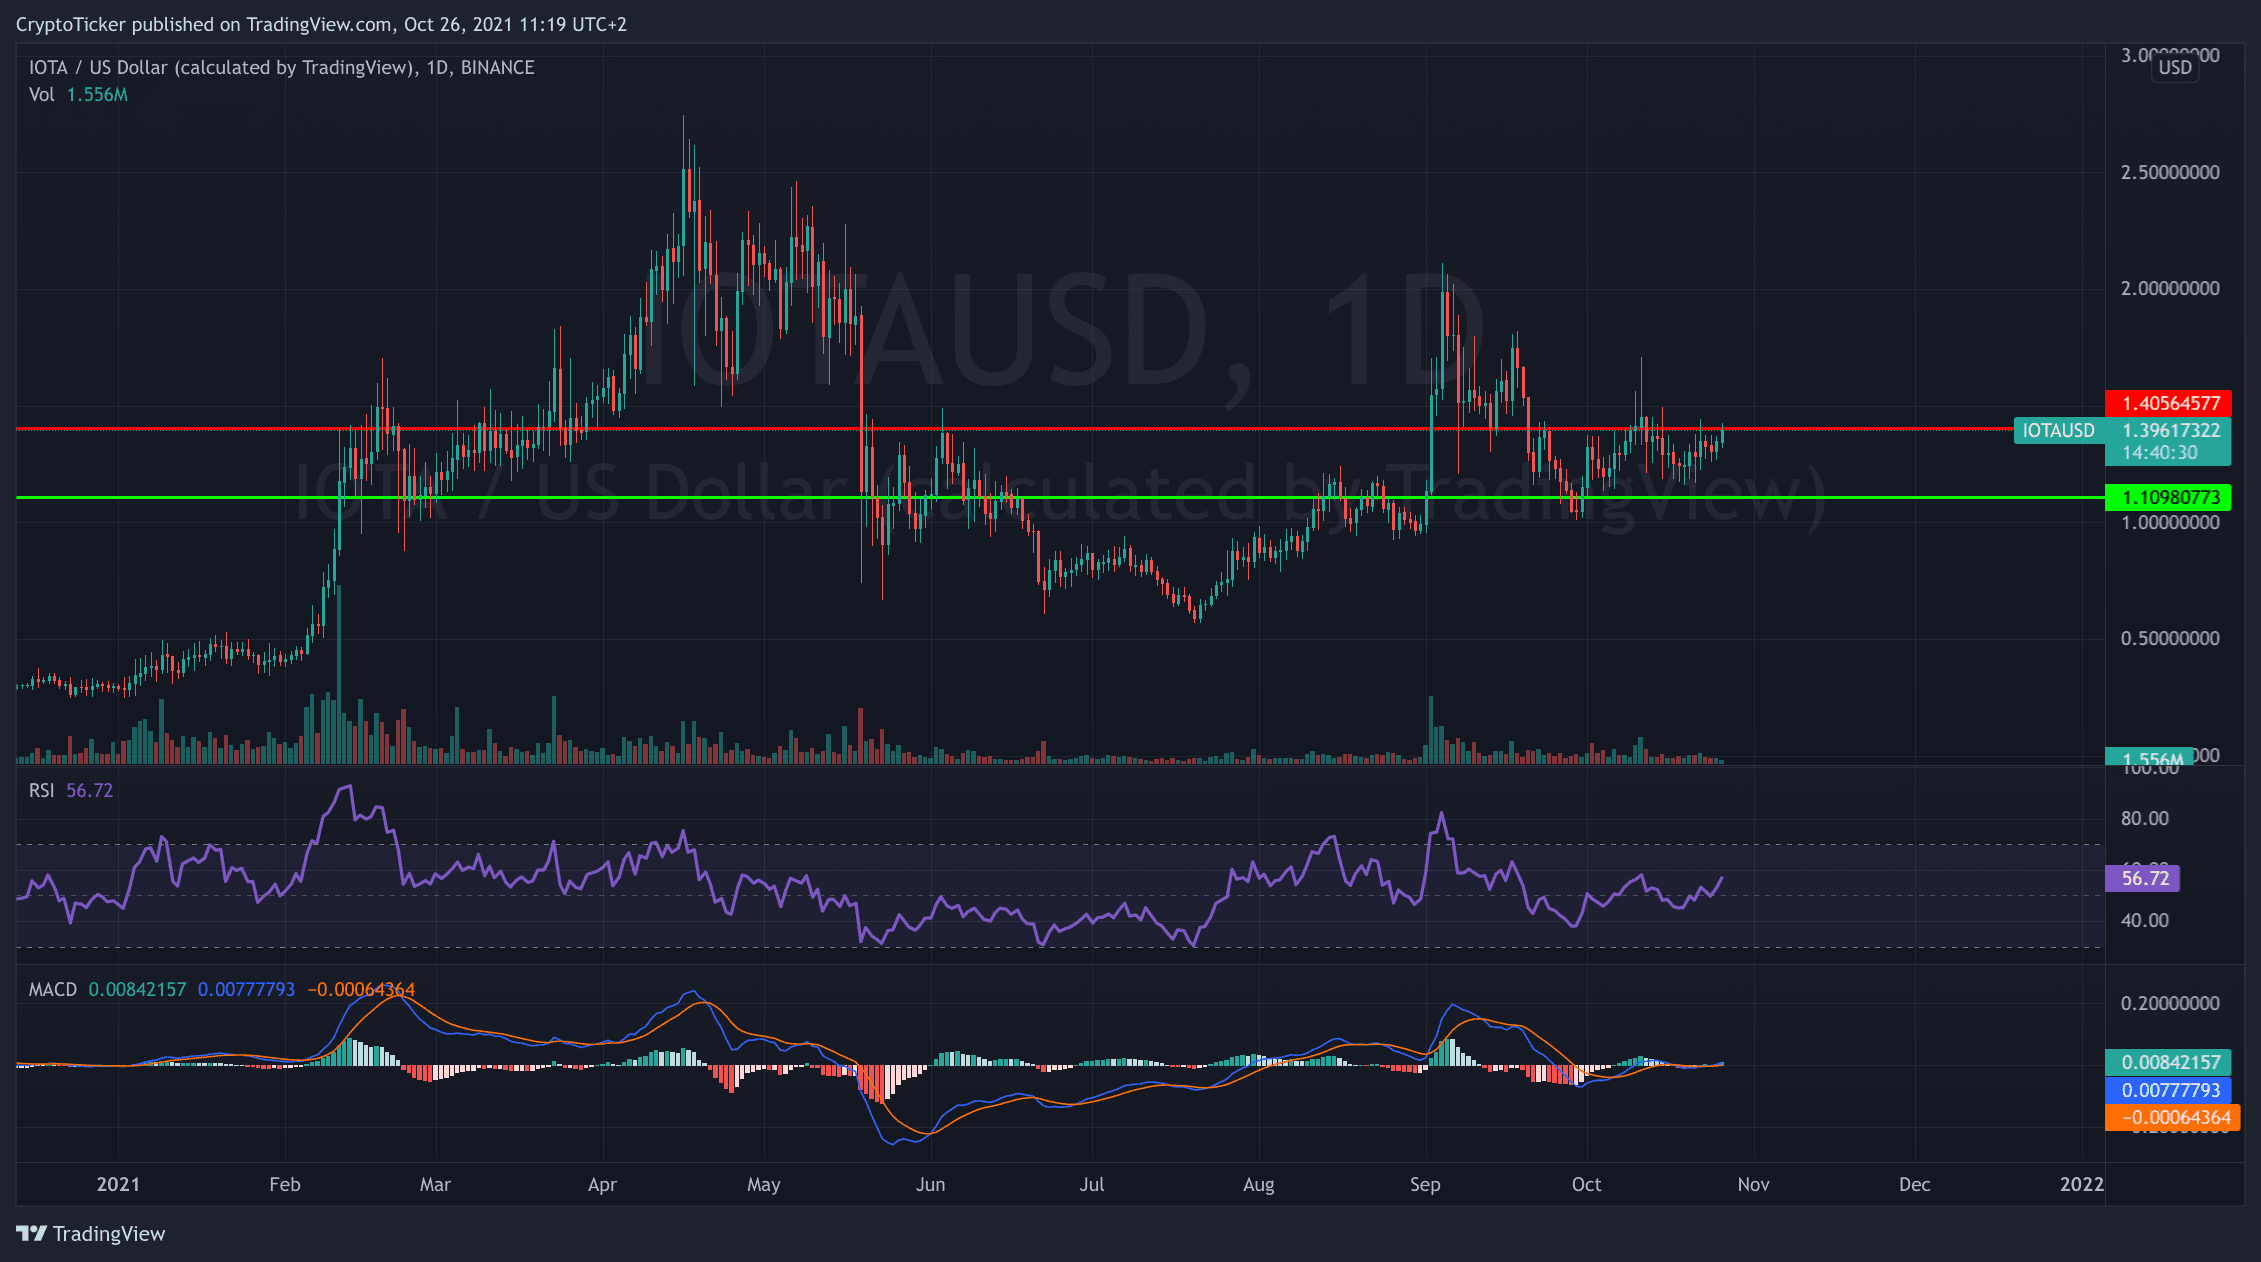
Task: Select the MACD indicator label
Action: tap(52, 989)
